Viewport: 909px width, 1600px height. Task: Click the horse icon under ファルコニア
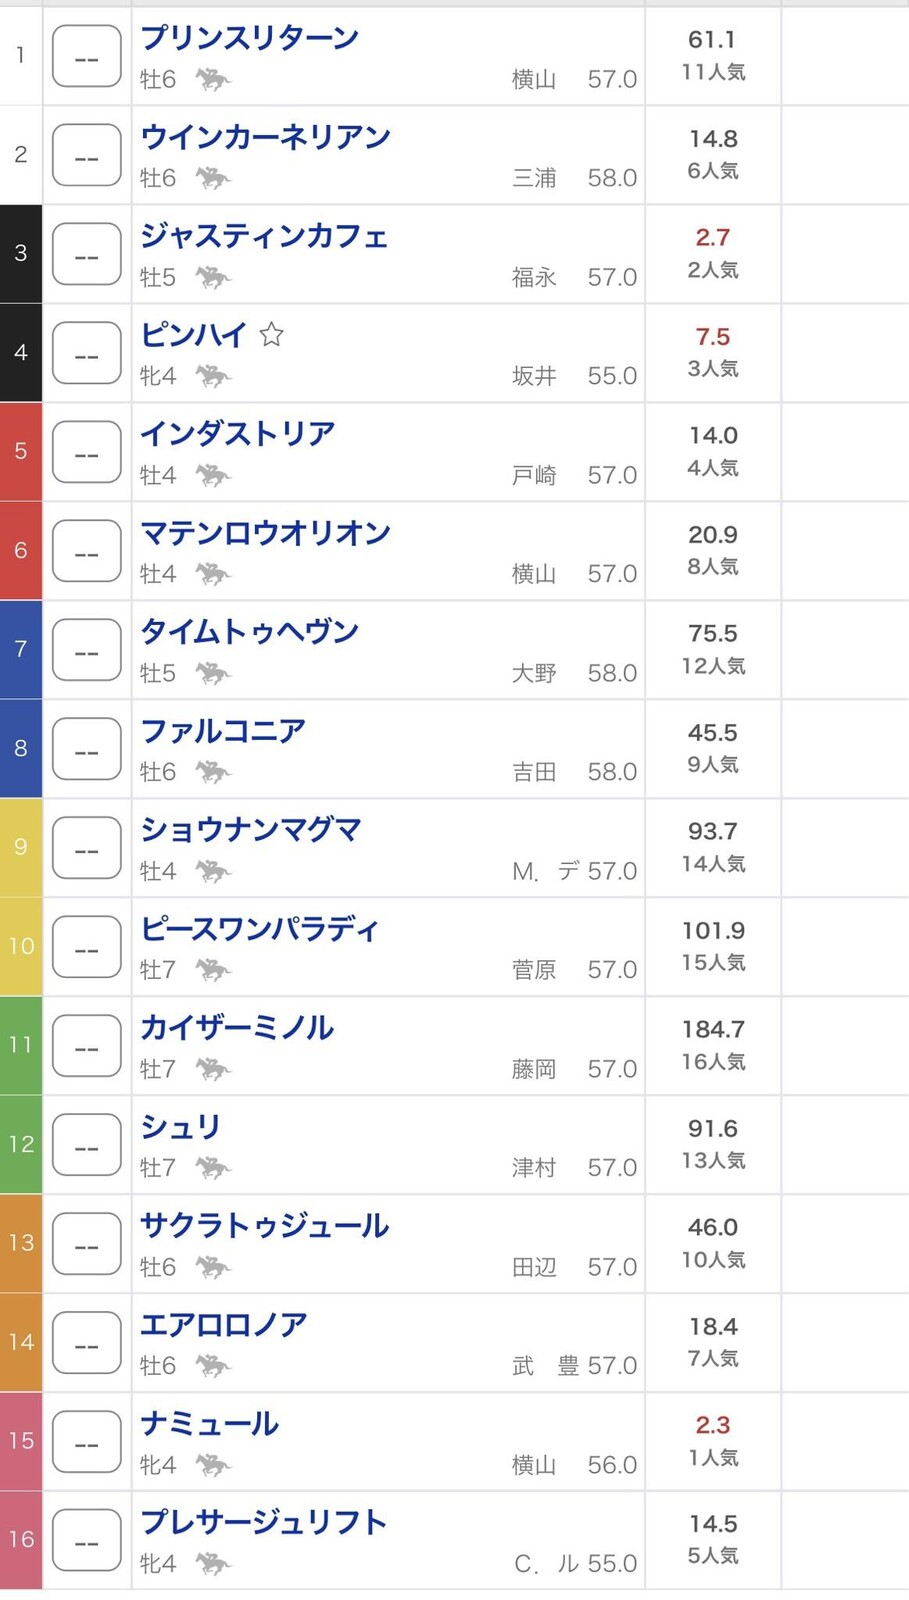point(213,772)
